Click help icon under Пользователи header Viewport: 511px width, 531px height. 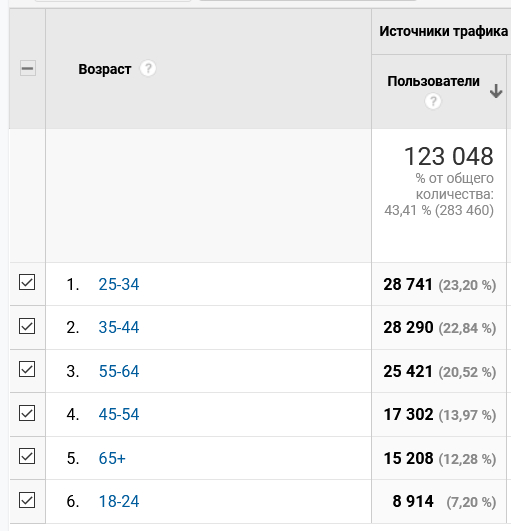[x=433, y=101]
